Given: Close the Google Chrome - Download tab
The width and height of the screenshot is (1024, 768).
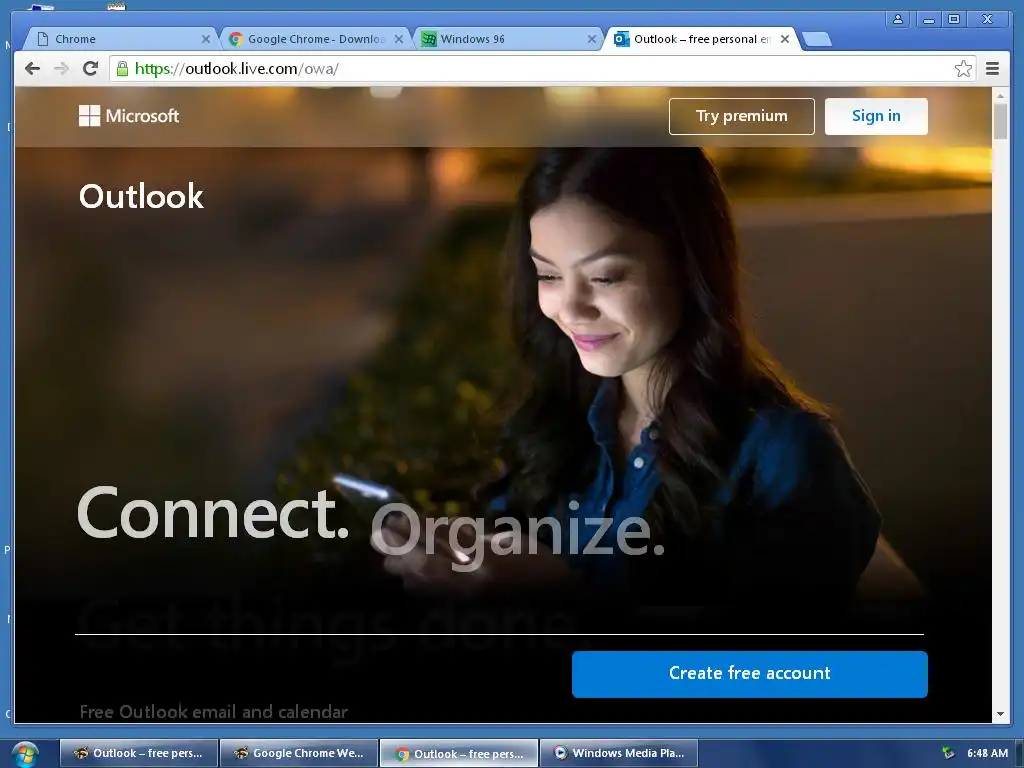Looking at the screenshot, I should [x=399, y=39].
